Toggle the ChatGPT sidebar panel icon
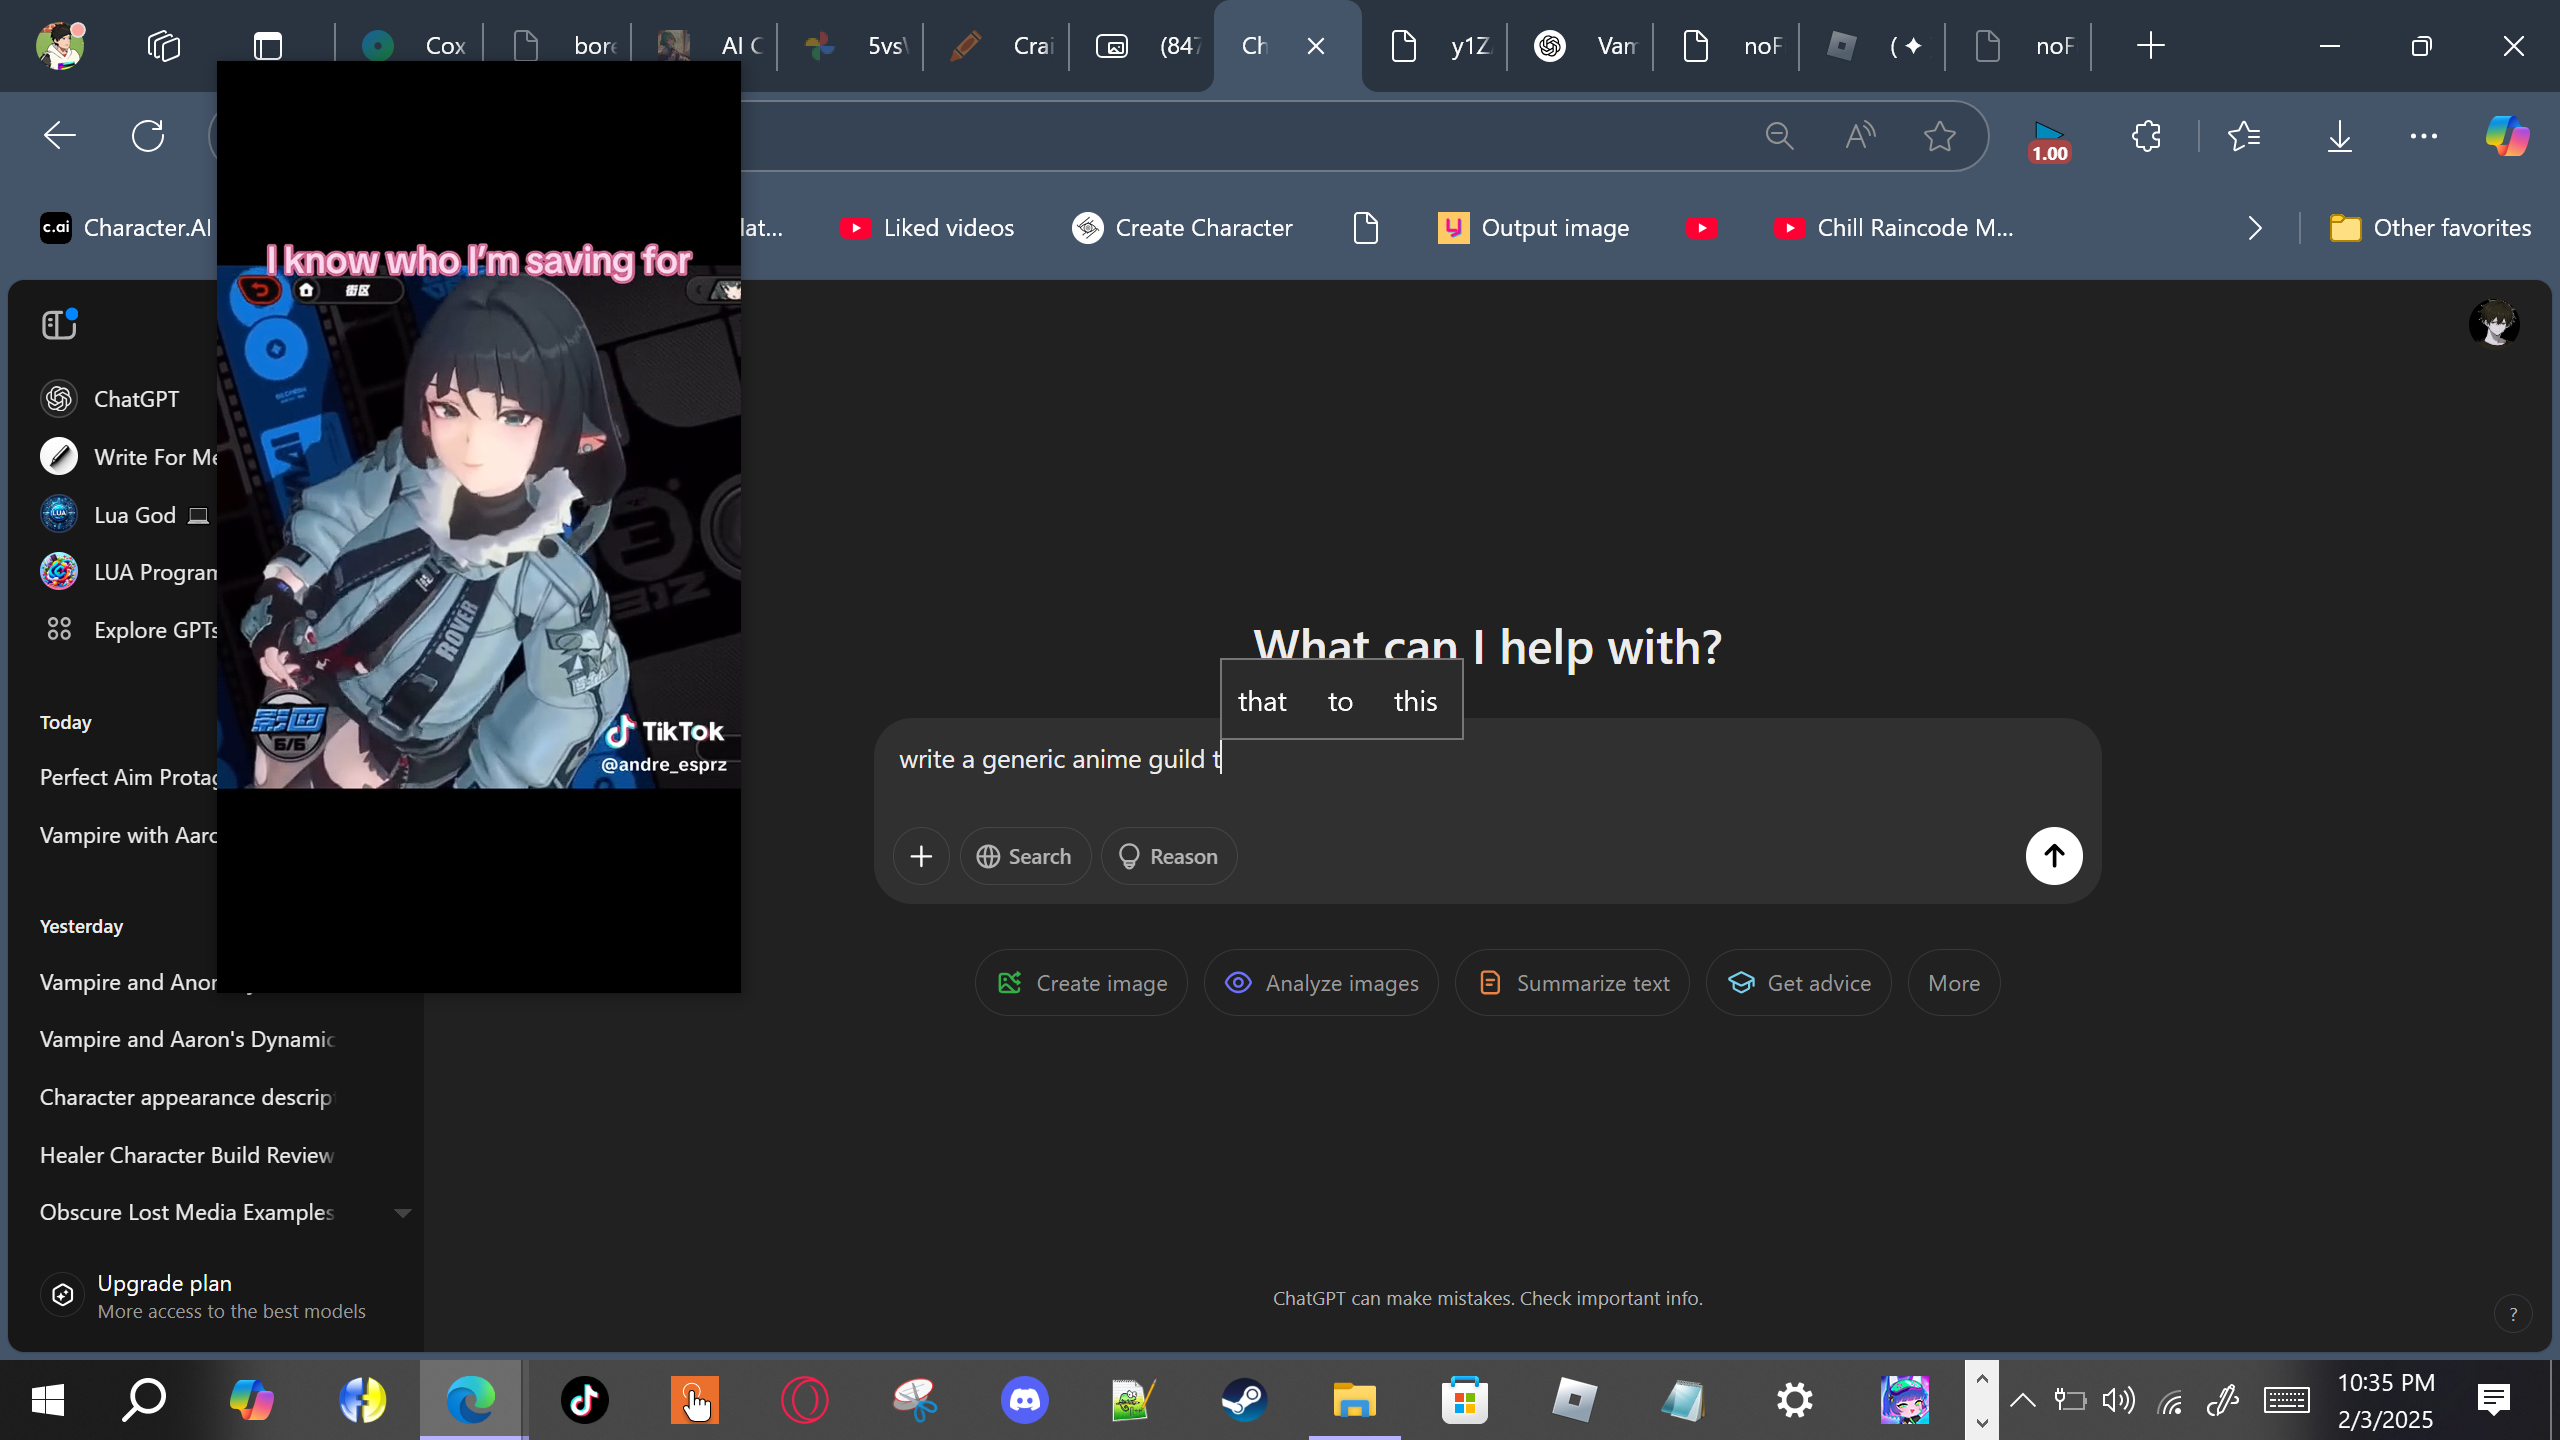Screen dimensions: 2560x1440 [x=59, y=324]
